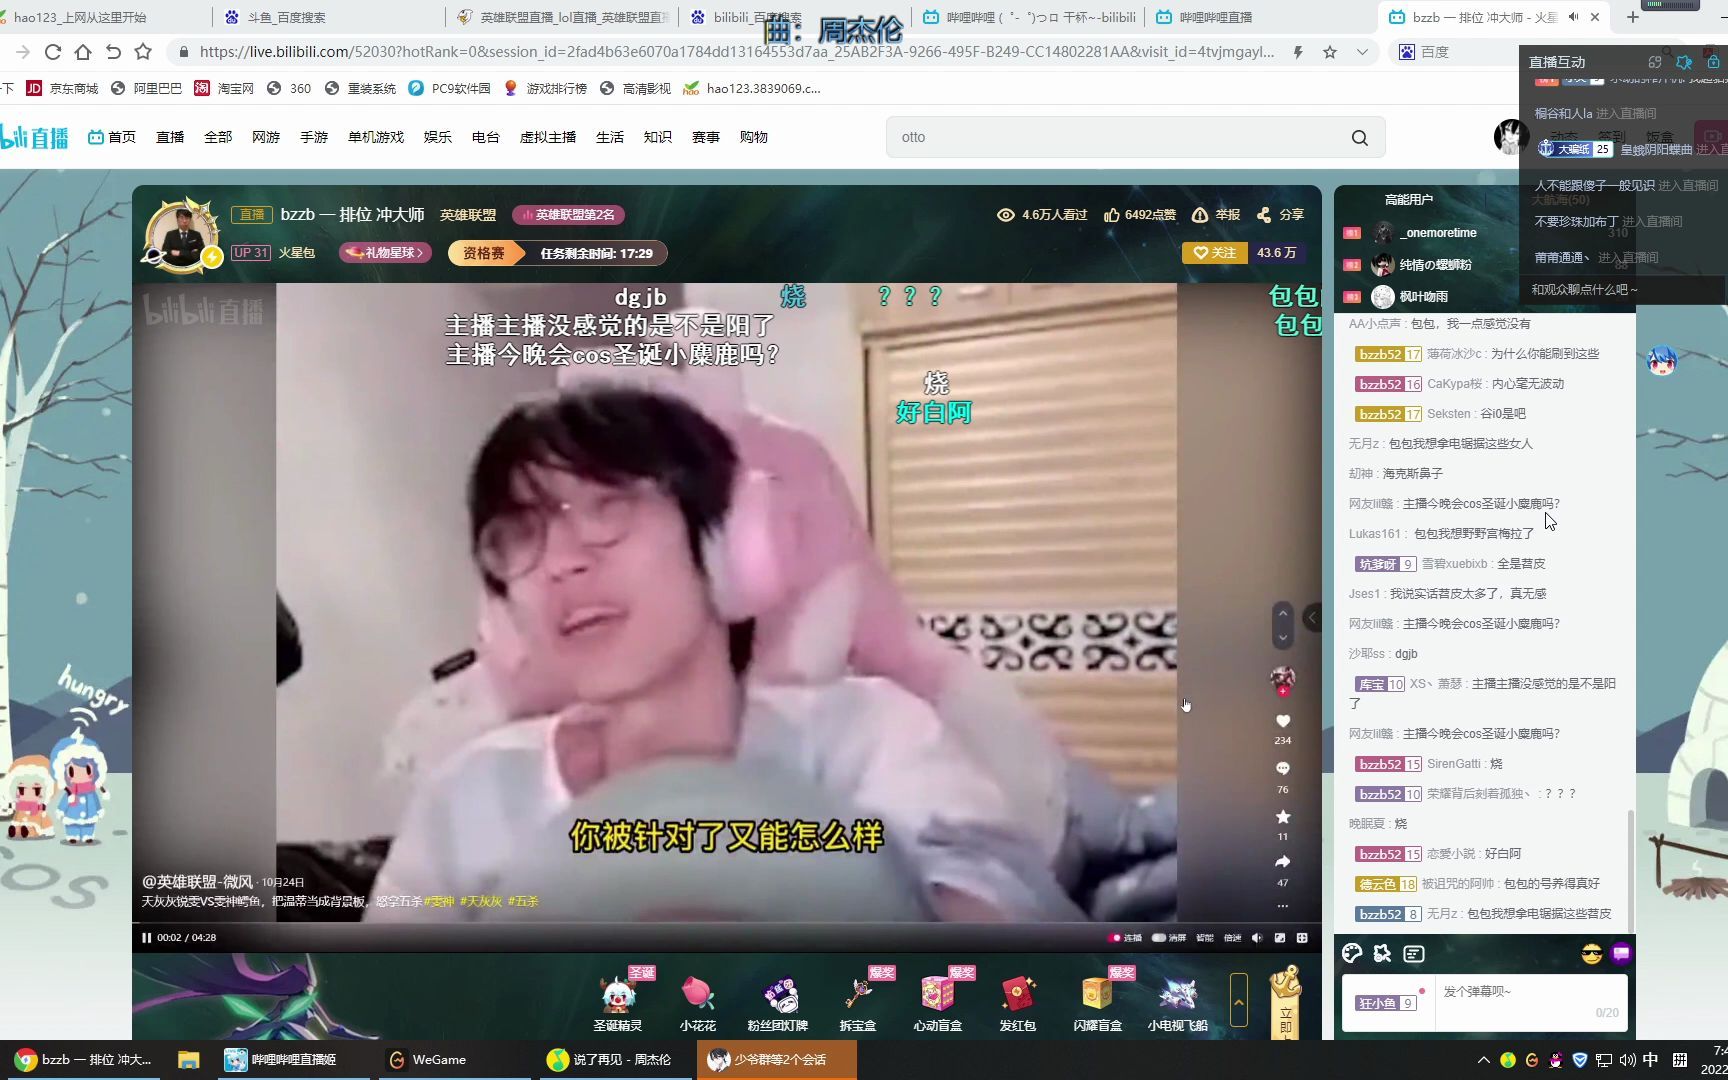Open 购物 navigation item
Viewport: 1728px width, 1080px height.
[x=754, y=137]
